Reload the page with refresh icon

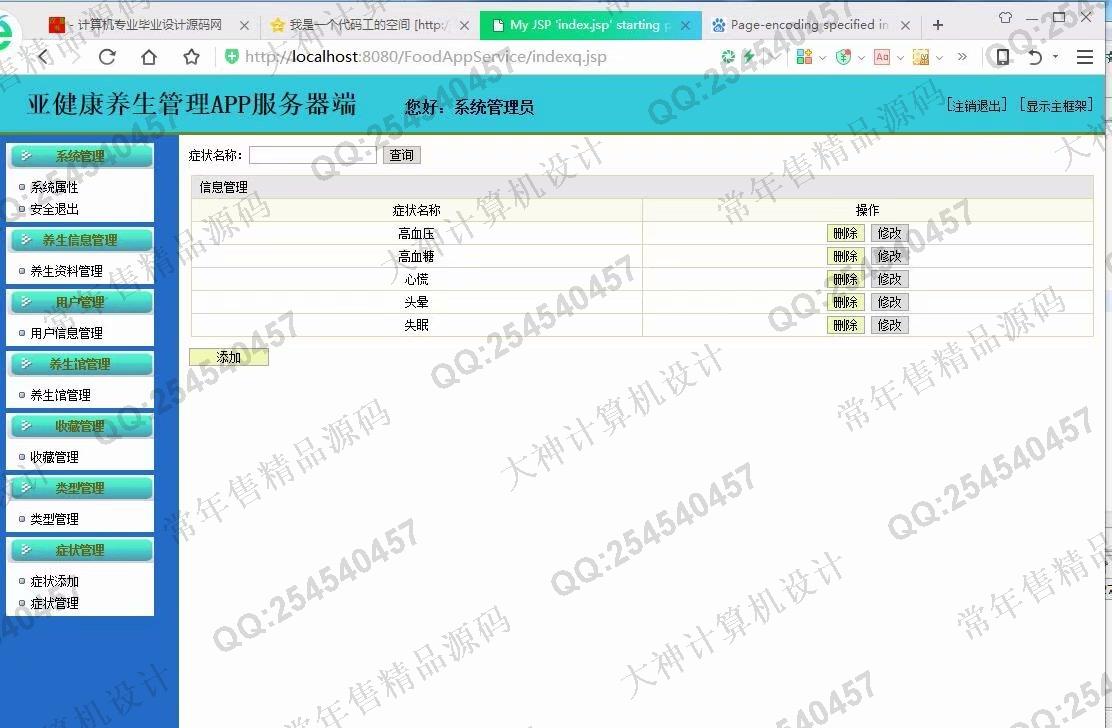coord(107,57)
